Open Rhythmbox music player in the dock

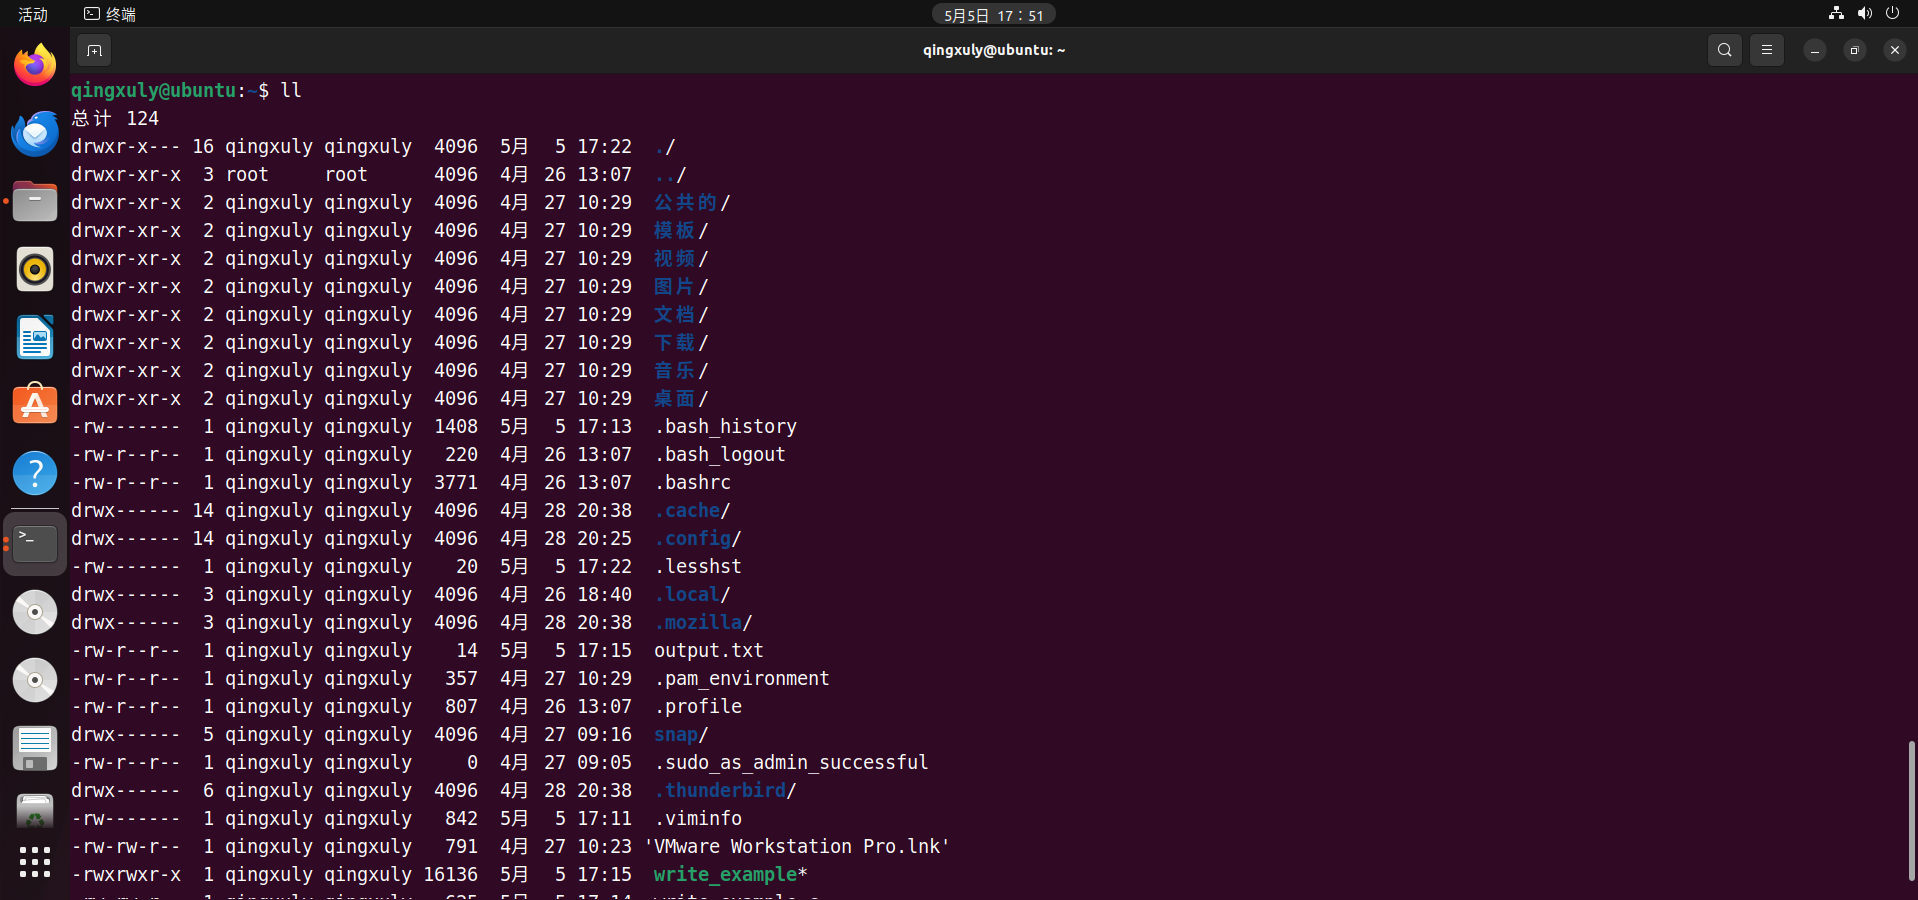[35, 269]
